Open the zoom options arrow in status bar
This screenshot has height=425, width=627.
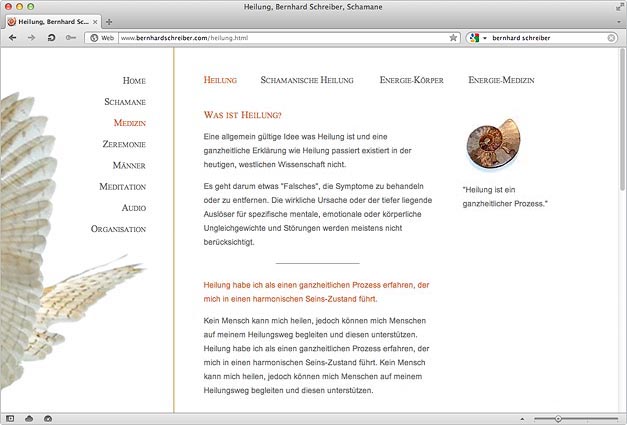pos(523,419)
